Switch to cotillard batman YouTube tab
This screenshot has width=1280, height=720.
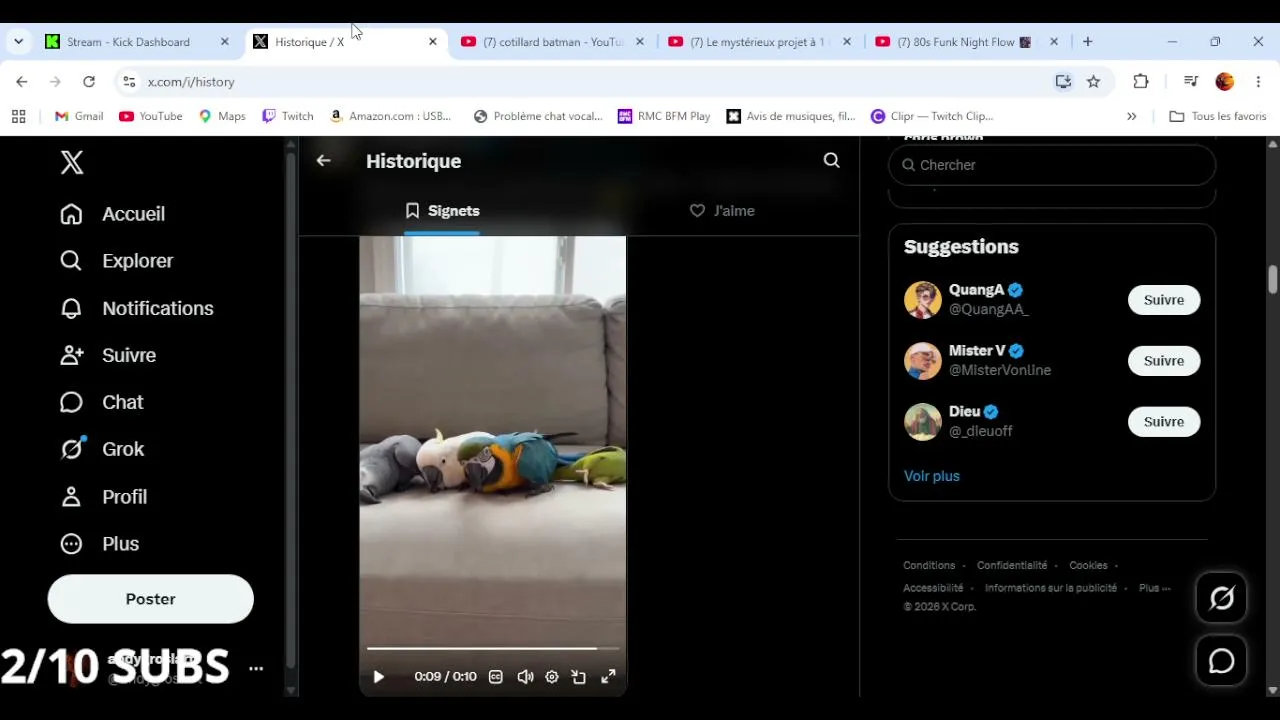tap(552, 42)
